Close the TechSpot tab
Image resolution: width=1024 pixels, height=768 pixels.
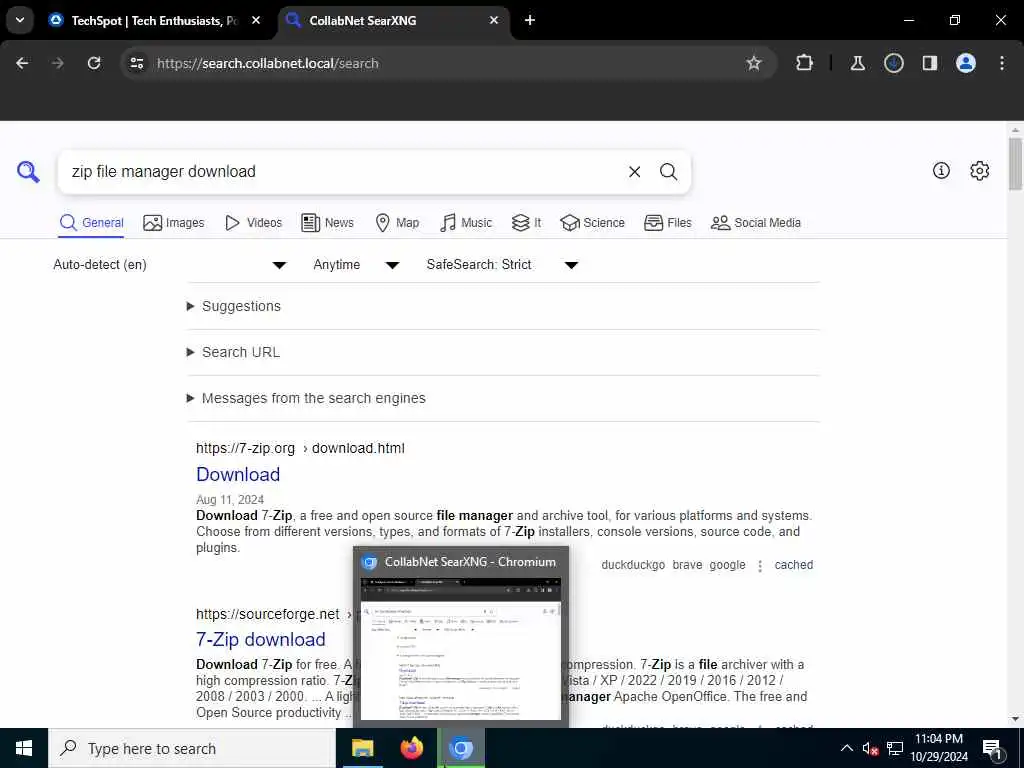pos(256,20)
